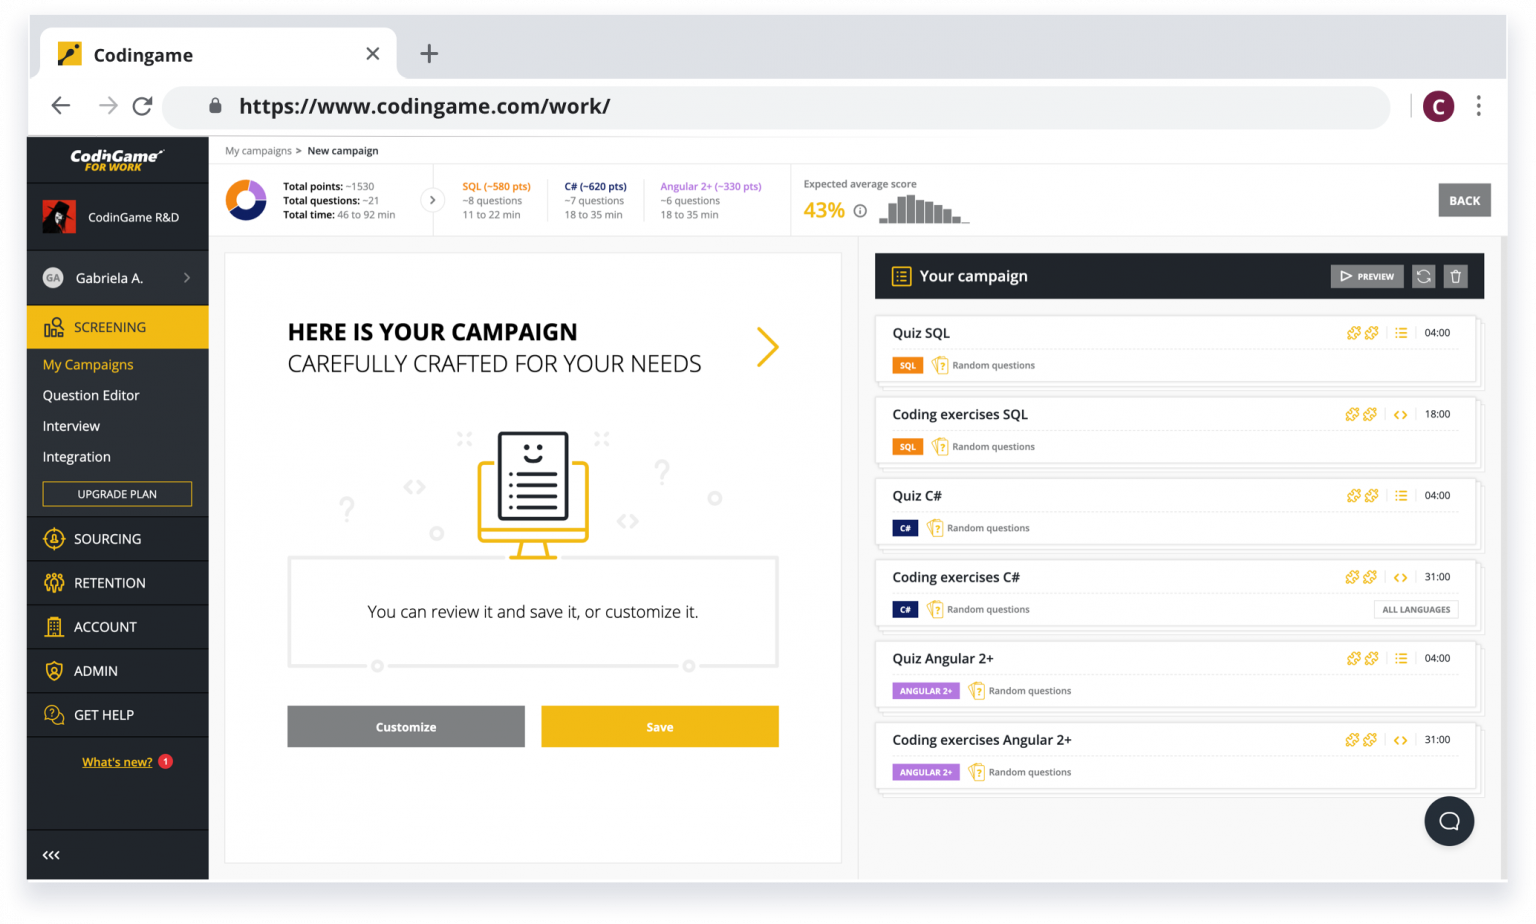Select the Sourcing section in the sidebar
The width and height of the screenshot is (1536, 924).
tap(104, 539)
